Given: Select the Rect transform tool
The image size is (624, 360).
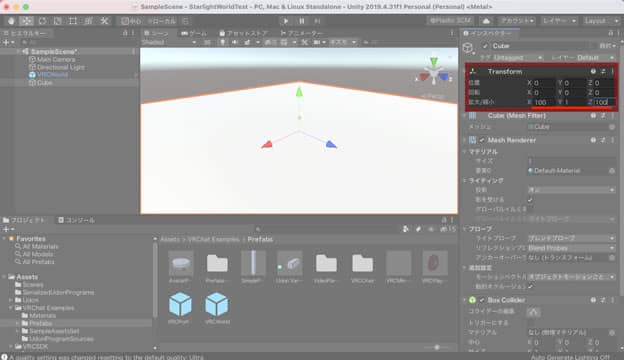Looking at the screenshot, I should coord(73,21).
